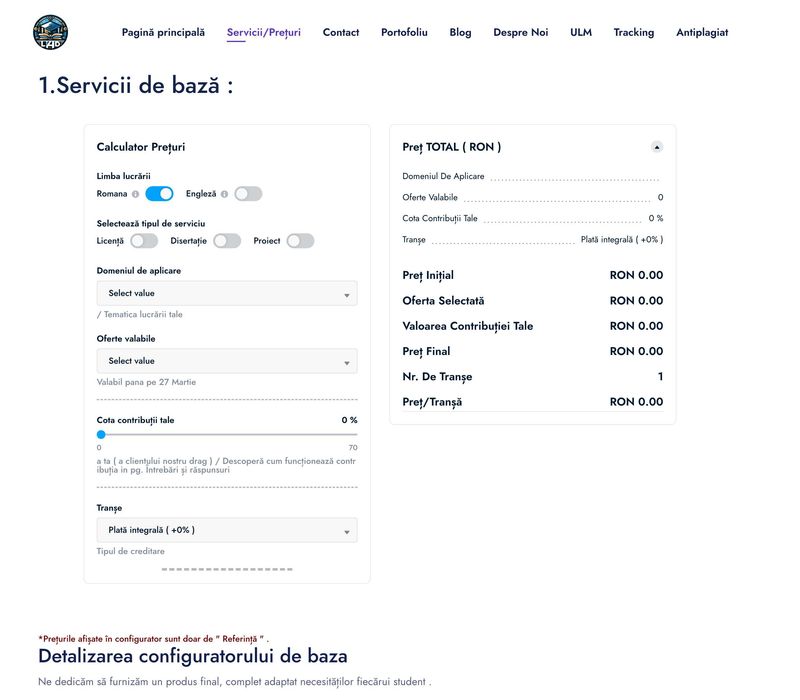Viewport: 800px width, 700px height.
Task: Visit the Blog section
Action: point(460,33)
